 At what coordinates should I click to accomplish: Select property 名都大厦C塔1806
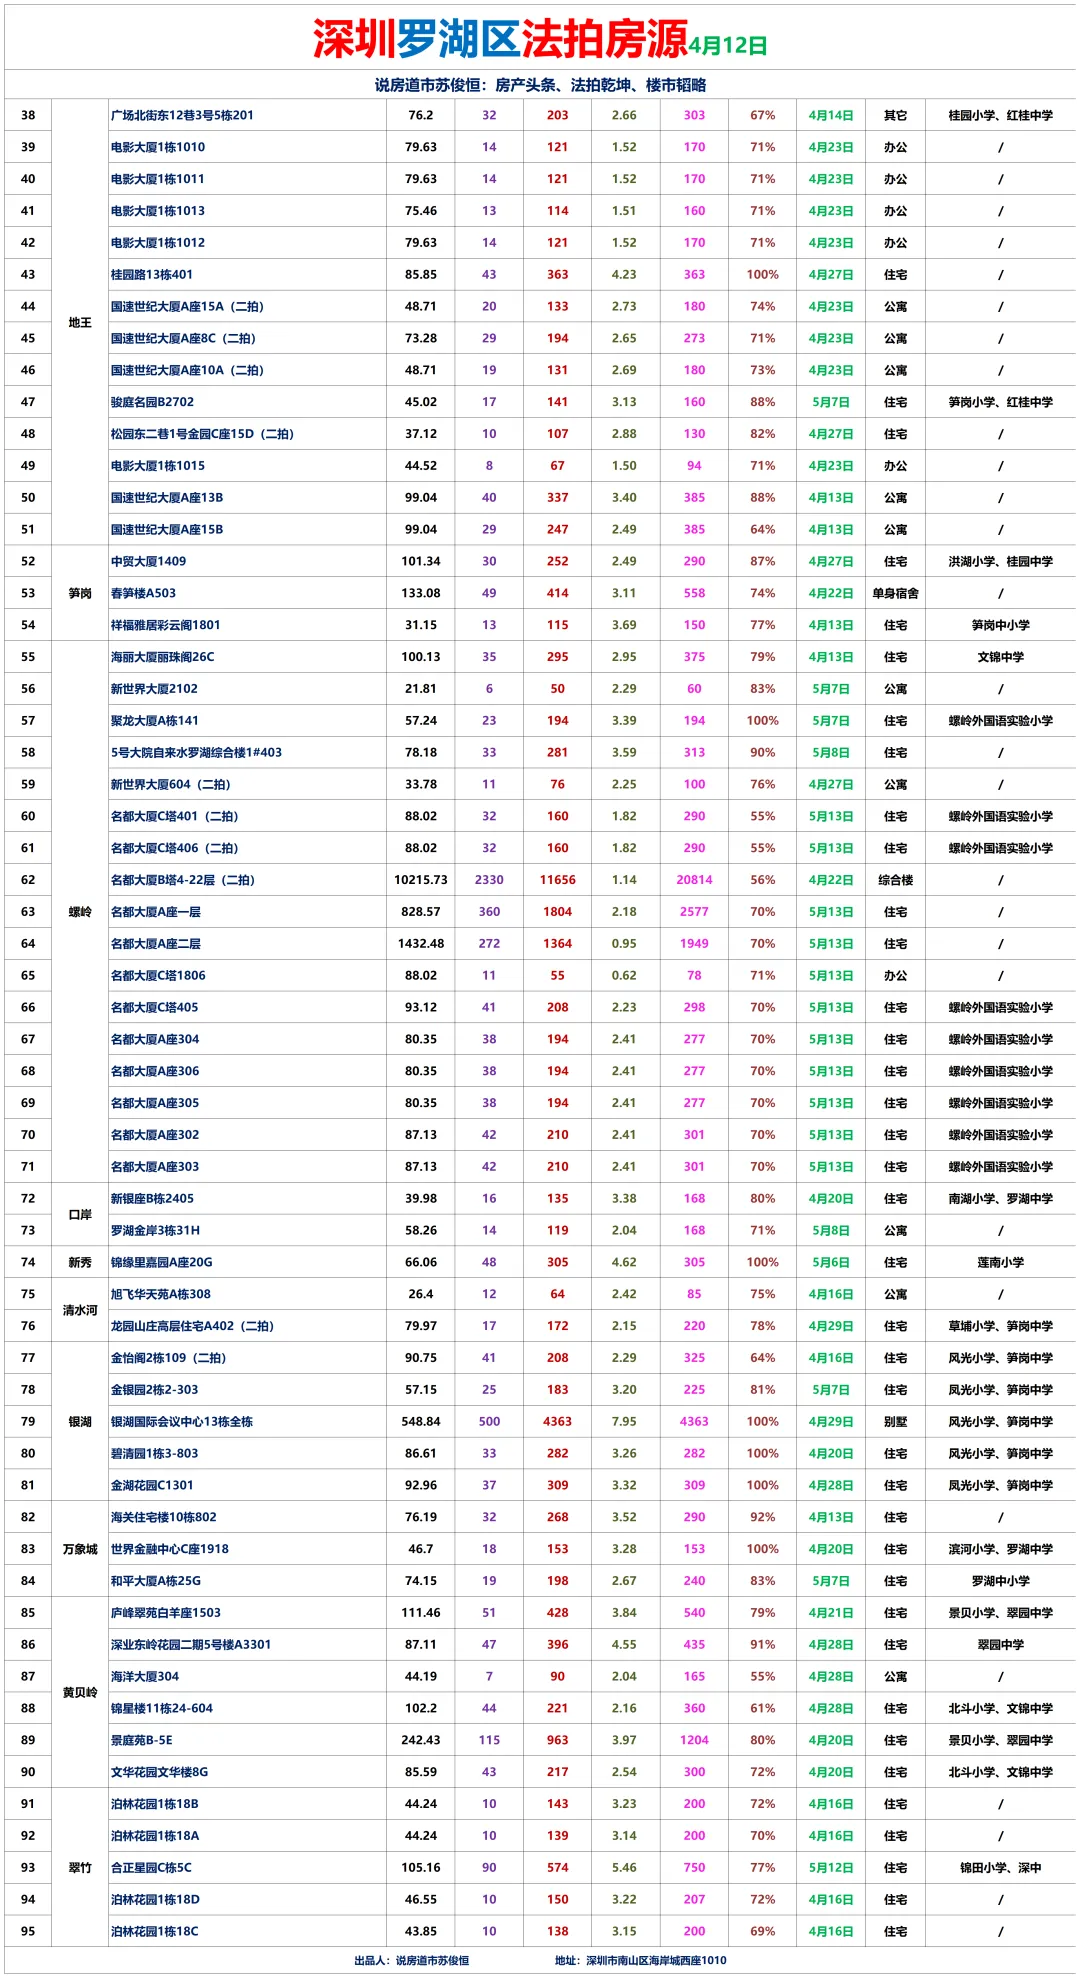click(158, 976)
